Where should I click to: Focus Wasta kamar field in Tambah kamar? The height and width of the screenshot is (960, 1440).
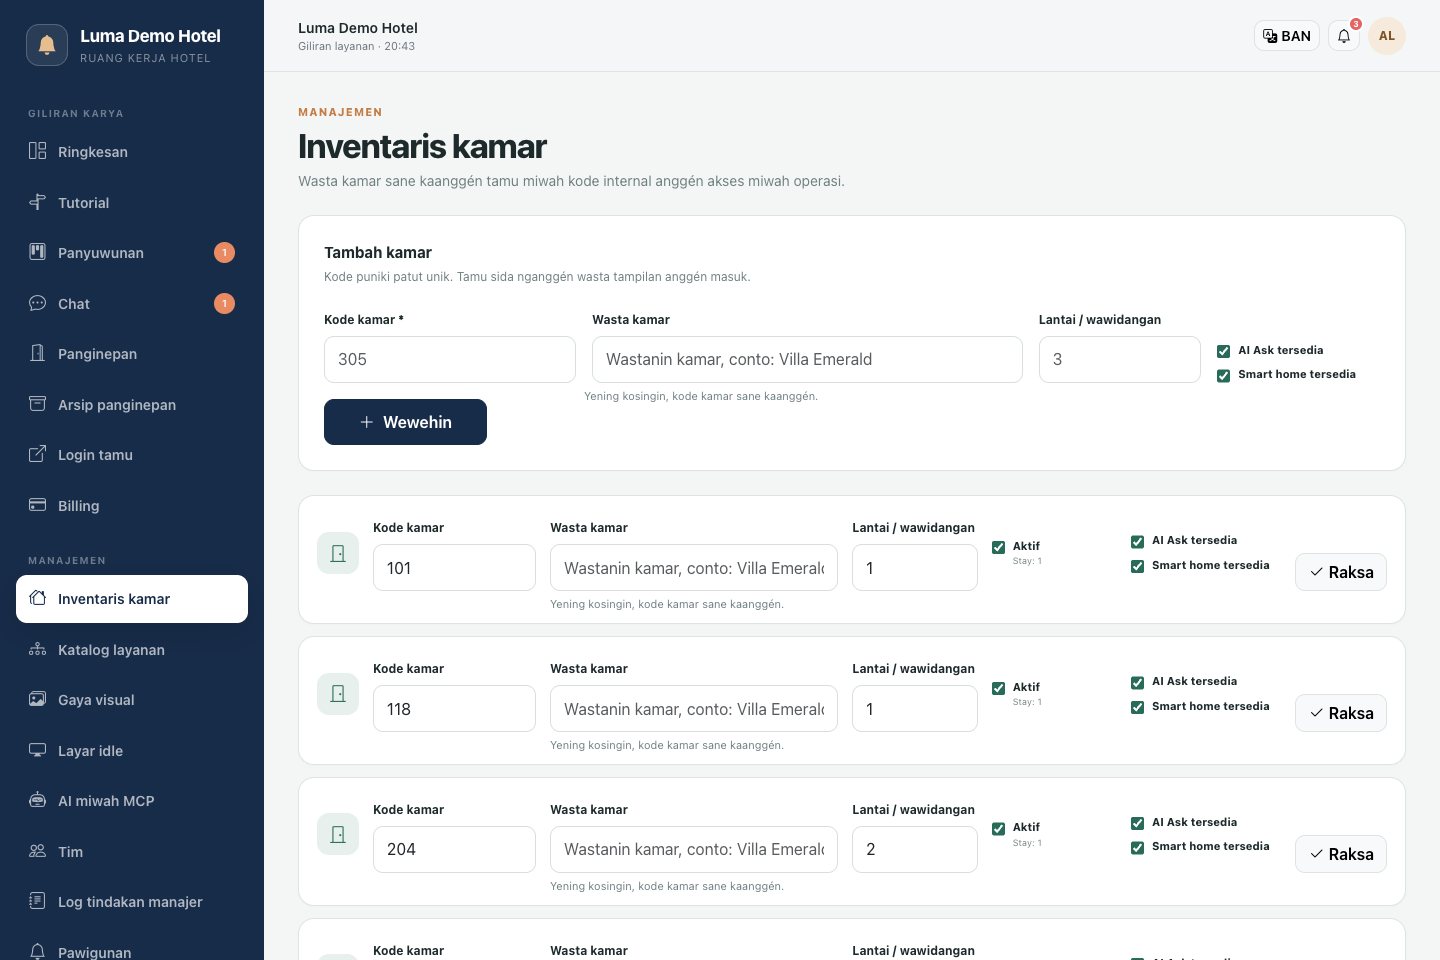pyautogui.click(x=807, y=359)
